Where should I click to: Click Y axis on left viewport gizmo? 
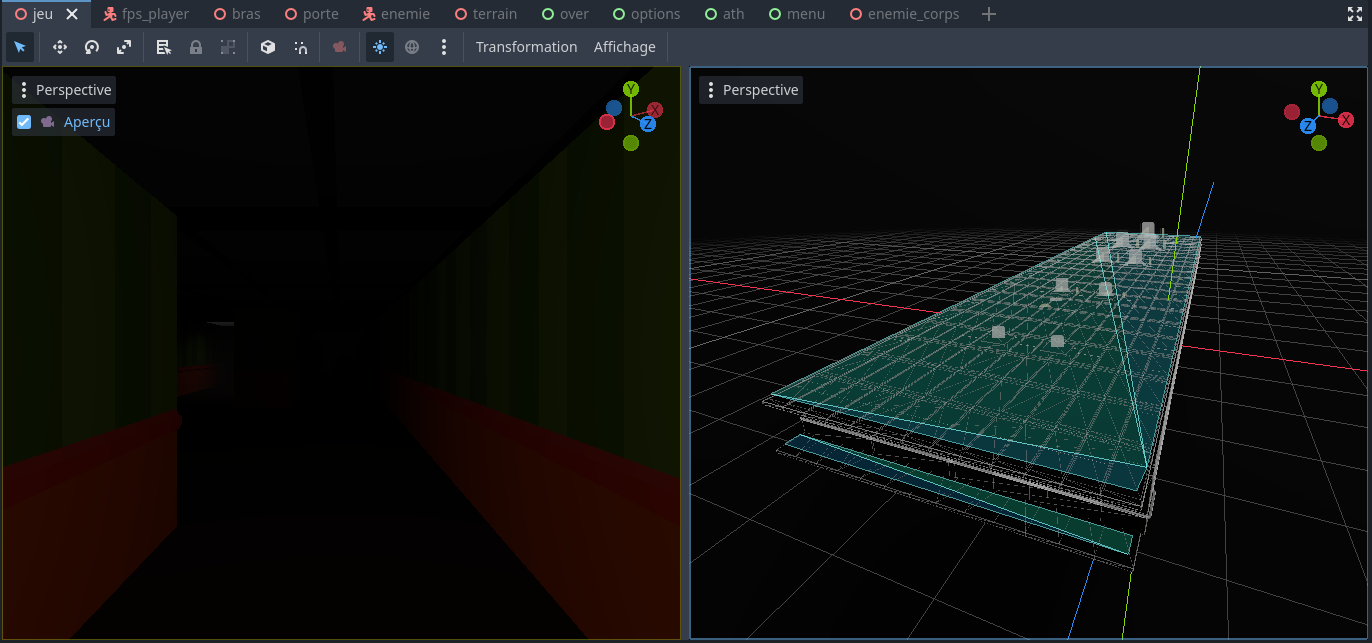(631, 89)
